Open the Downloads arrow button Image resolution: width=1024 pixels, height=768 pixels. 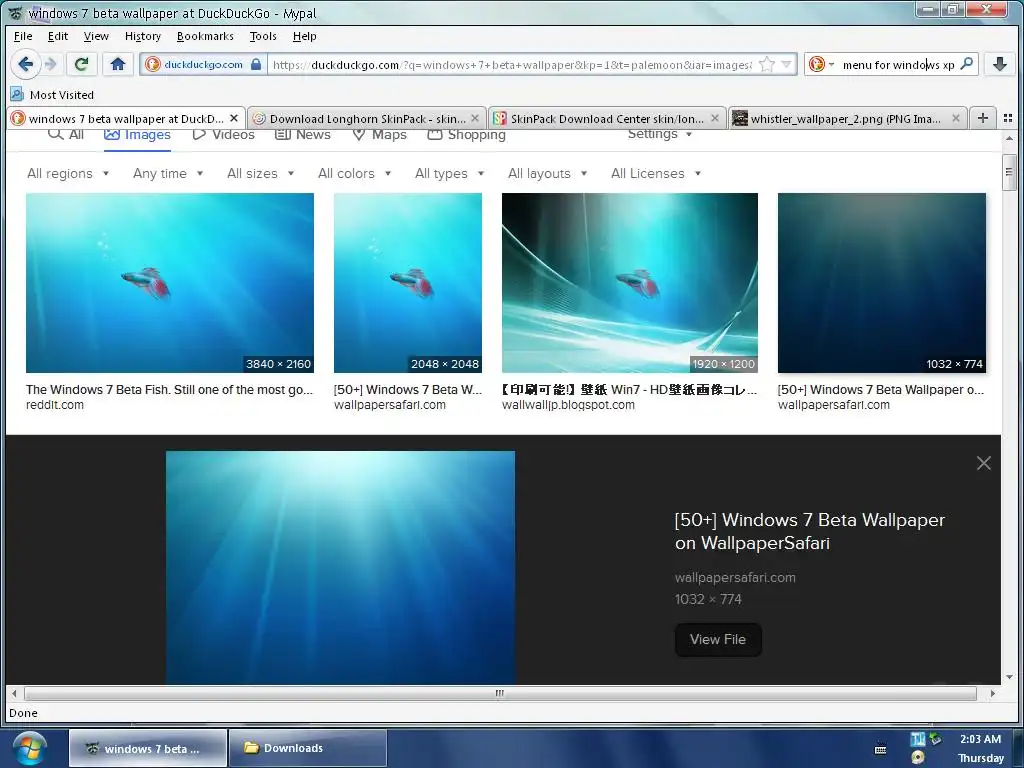[999, 64]
